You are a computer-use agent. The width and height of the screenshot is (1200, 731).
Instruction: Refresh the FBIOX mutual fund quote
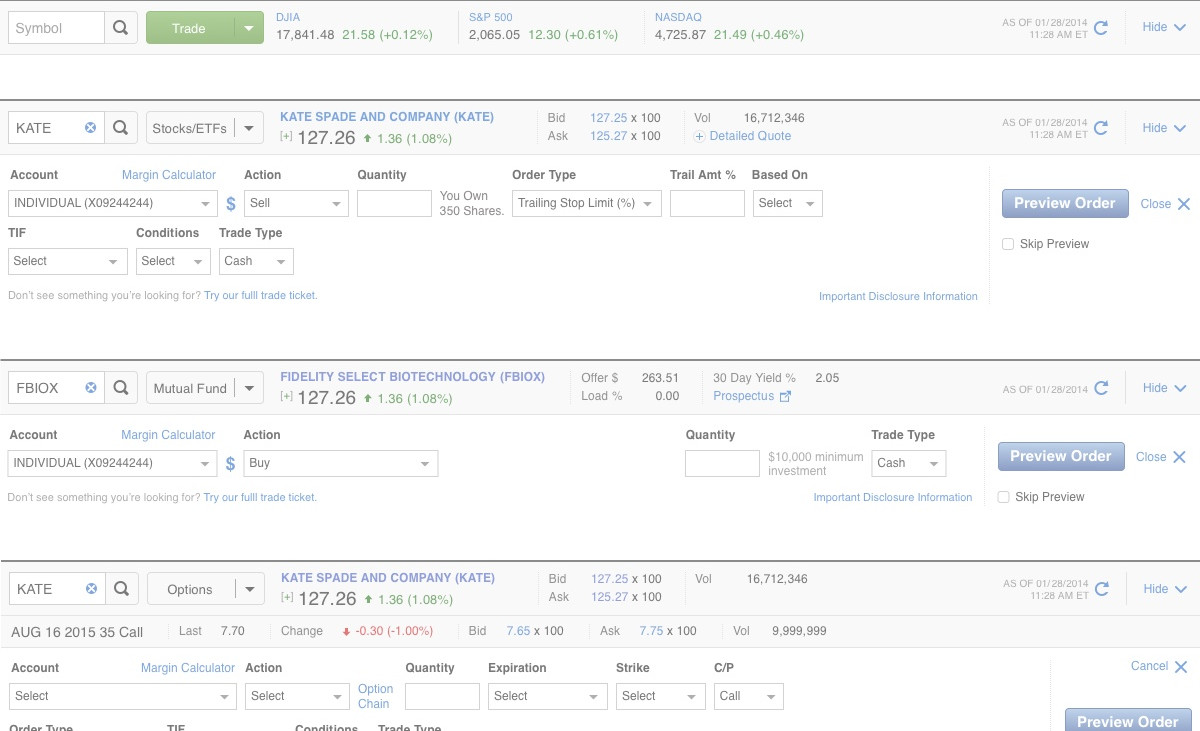[x=1101, y=388]
